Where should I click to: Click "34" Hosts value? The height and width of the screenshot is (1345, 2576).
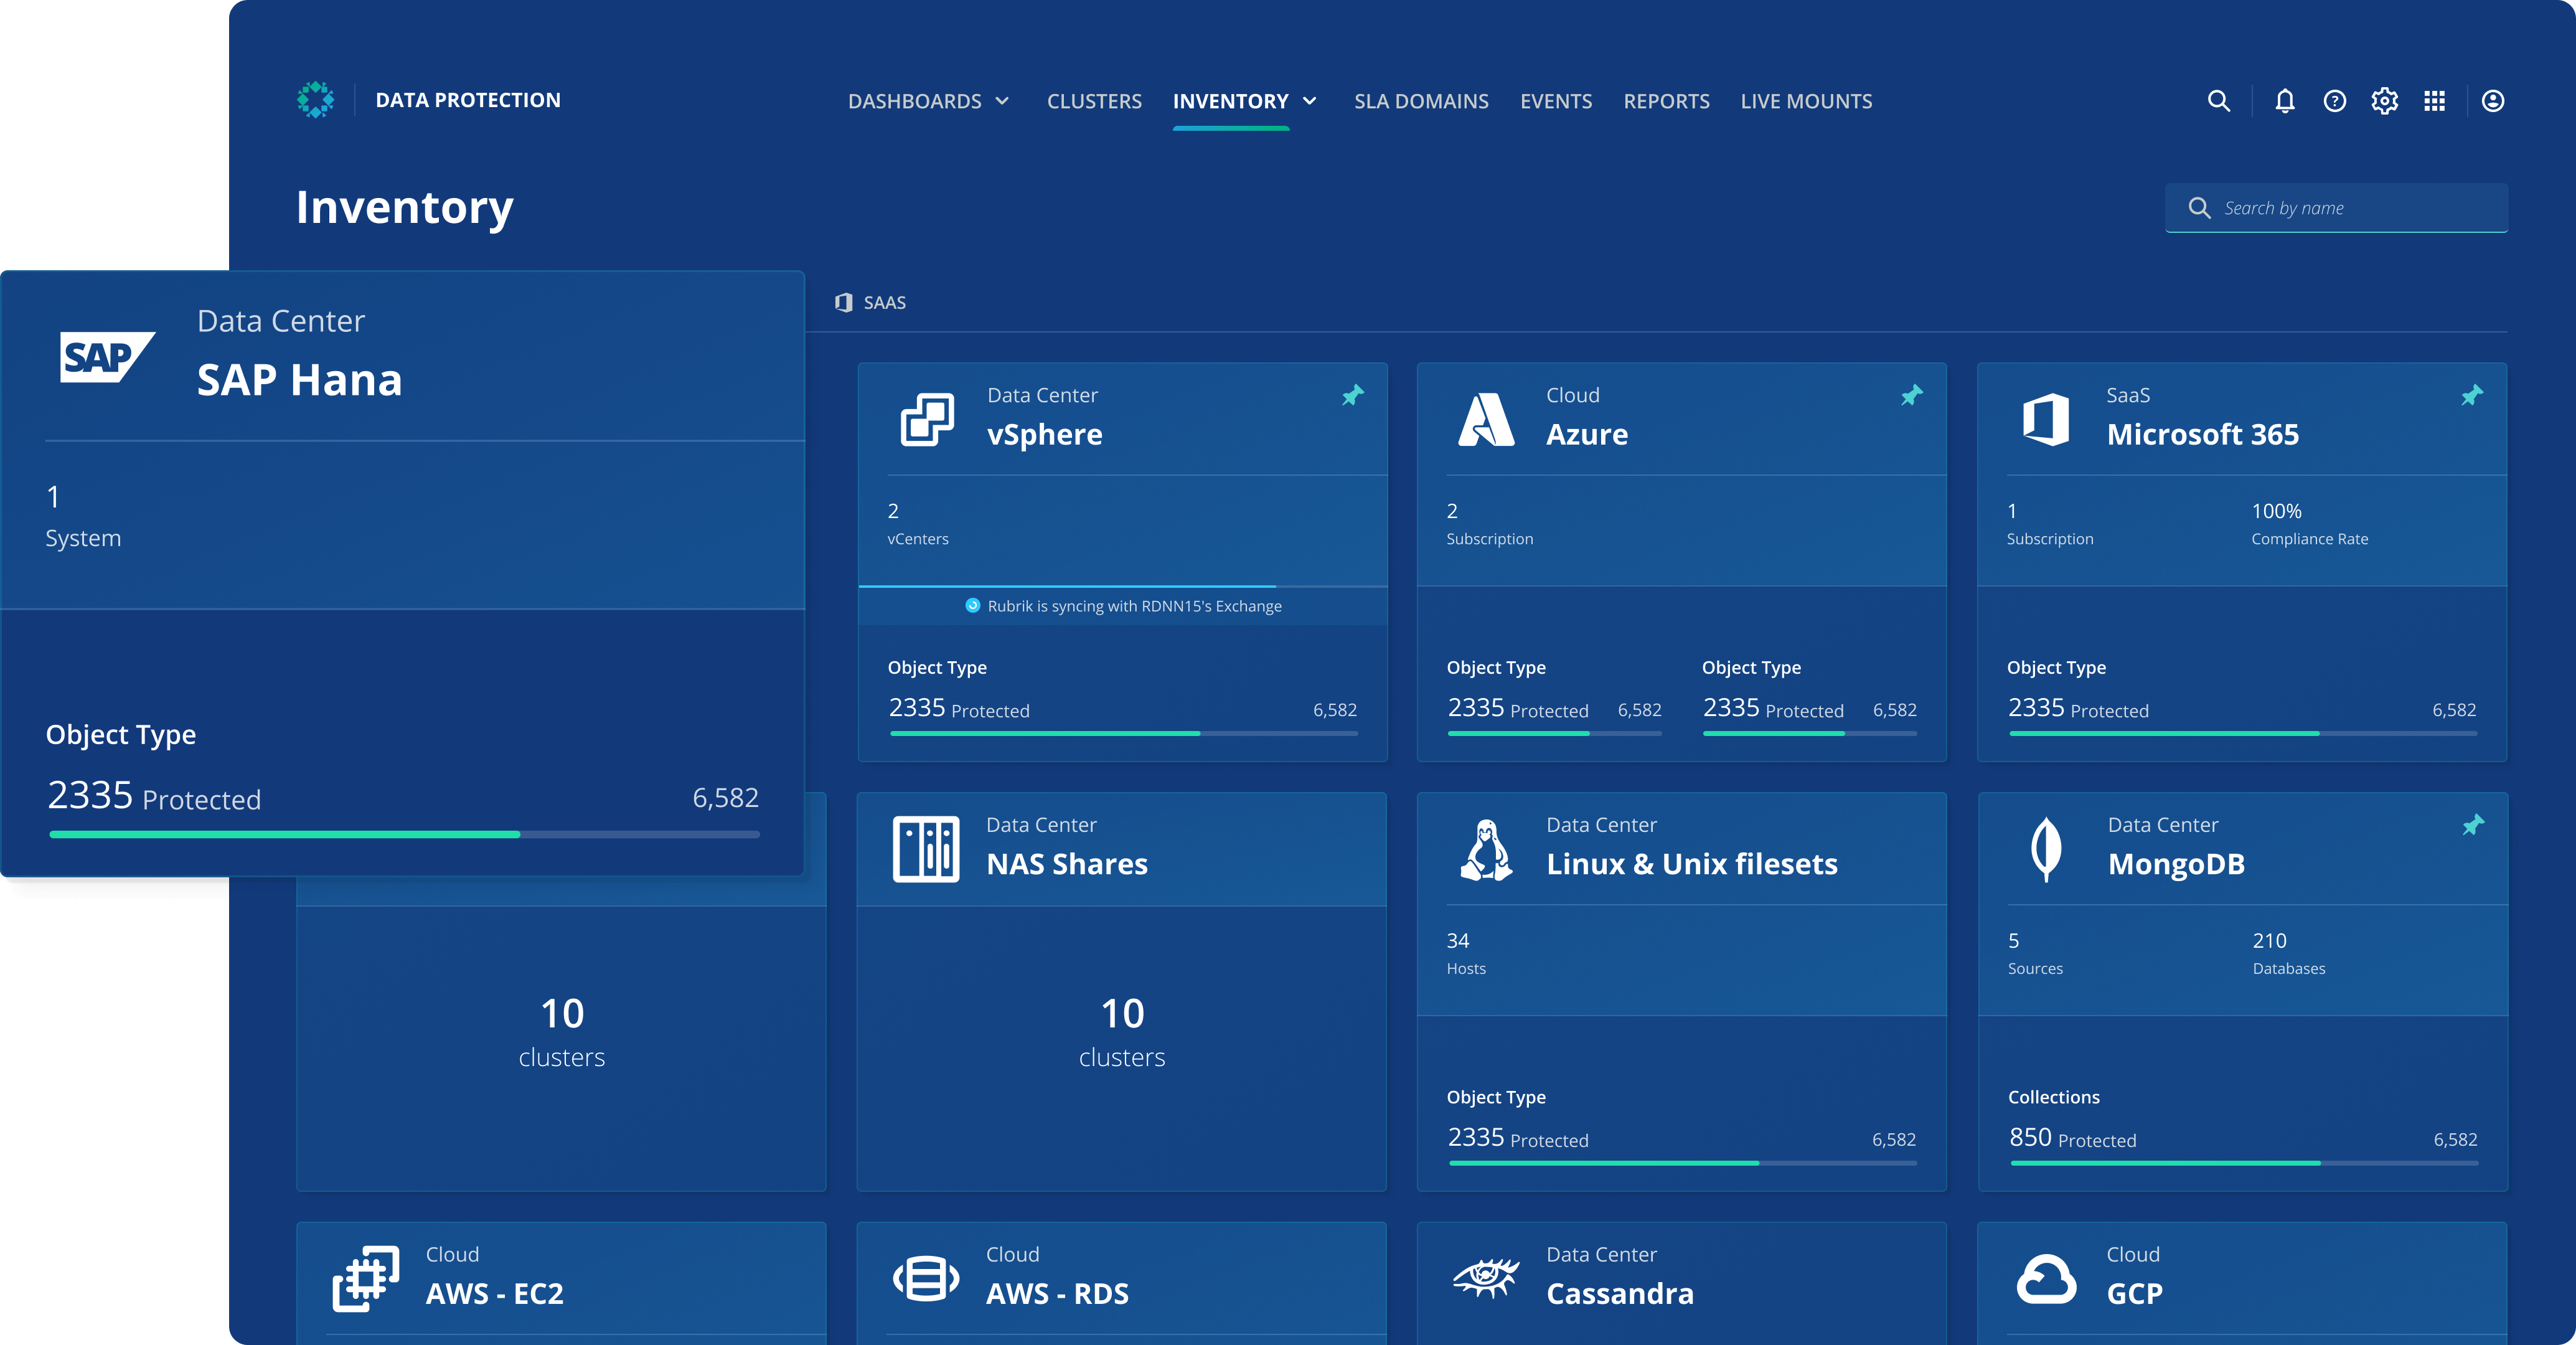1457,941
